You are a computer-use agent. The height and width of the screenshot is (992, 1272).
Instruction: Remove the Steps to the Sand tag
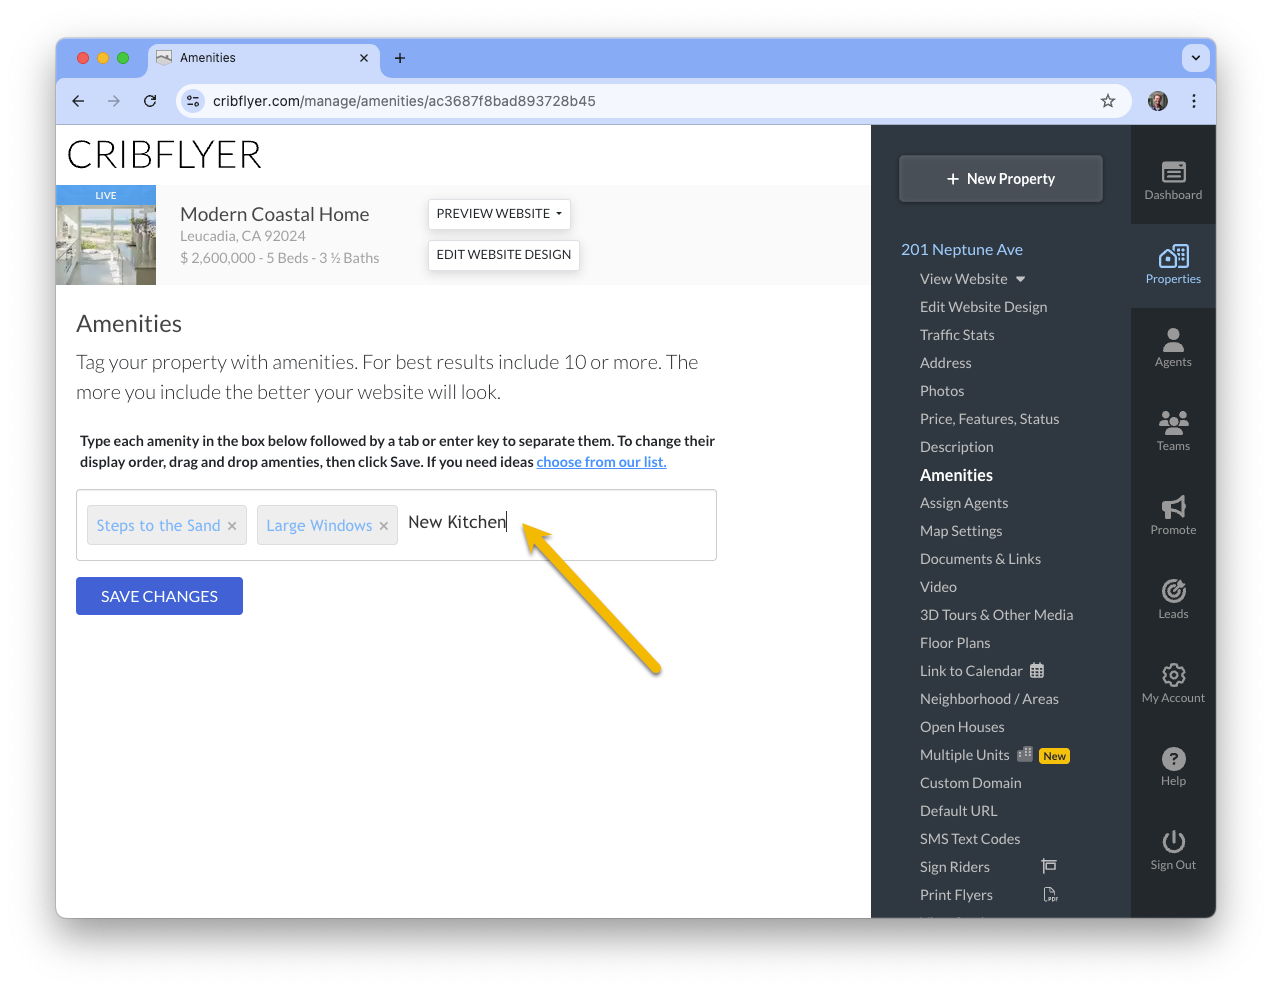(x=232, y=526)
